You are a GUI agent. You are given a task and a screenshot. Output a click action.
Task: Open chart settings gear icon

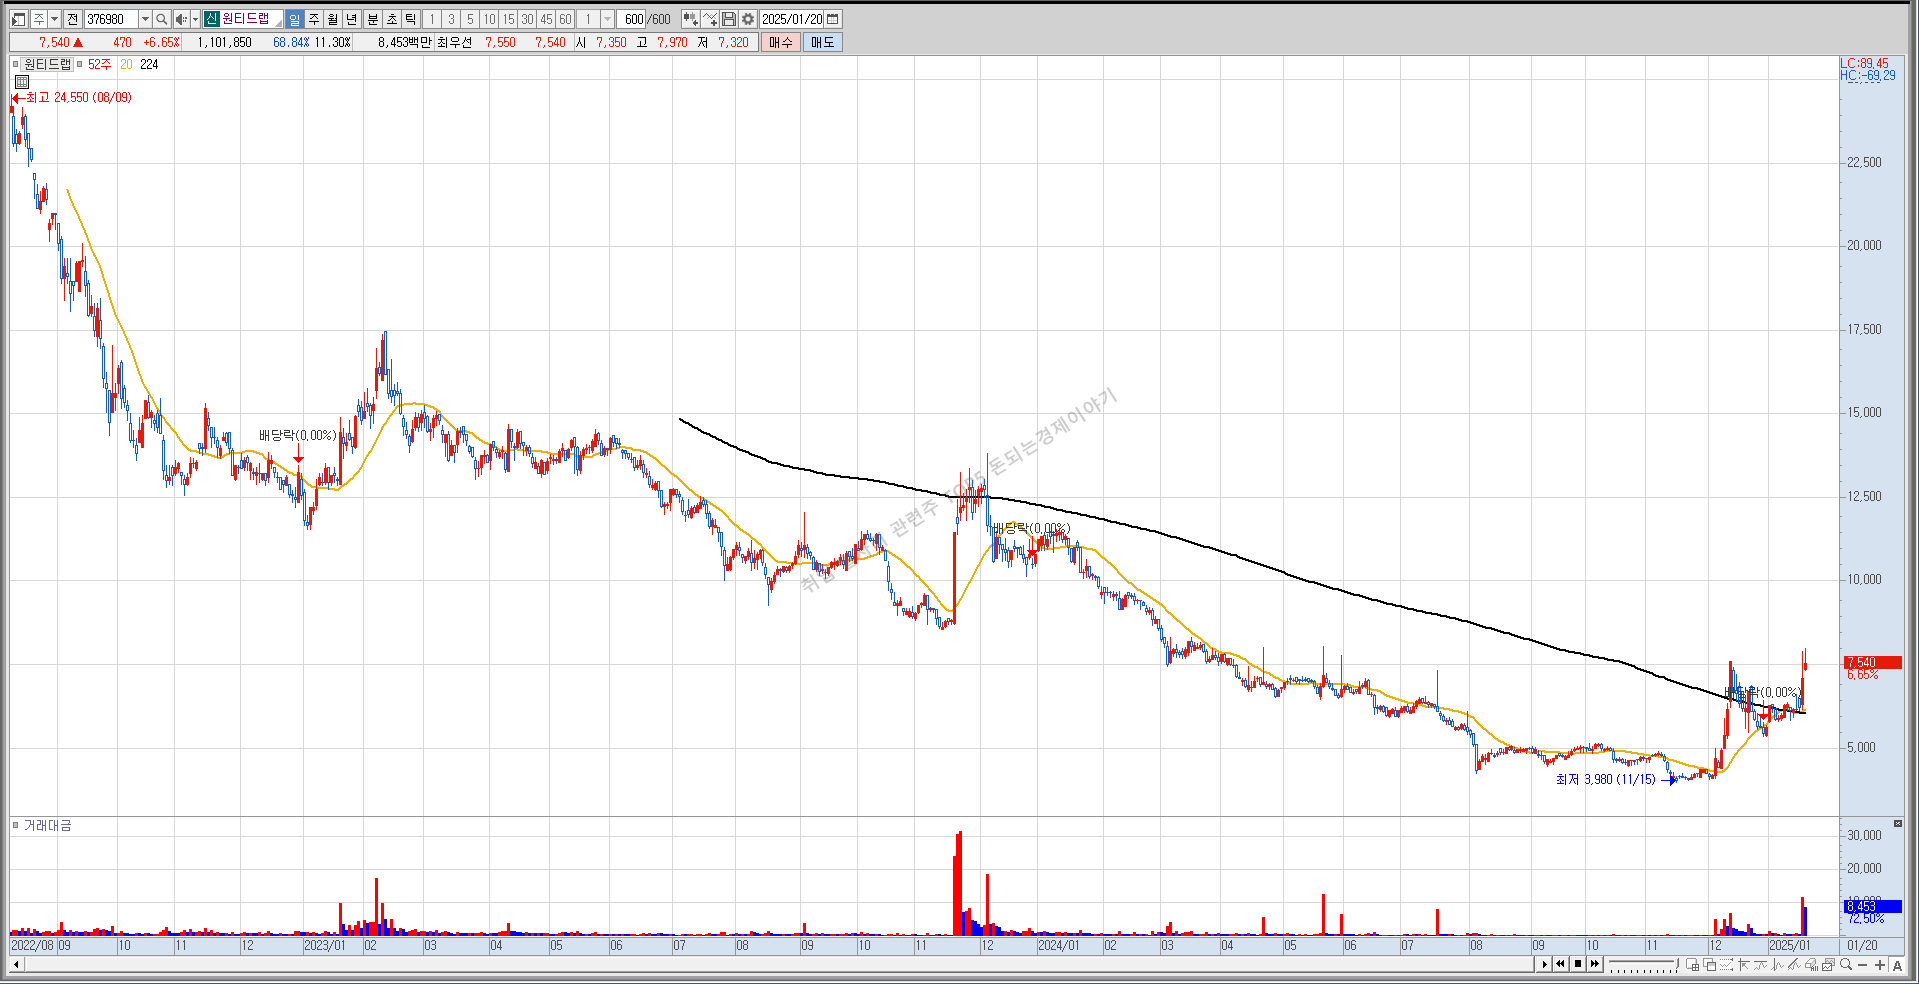click(x=748, y=19)
